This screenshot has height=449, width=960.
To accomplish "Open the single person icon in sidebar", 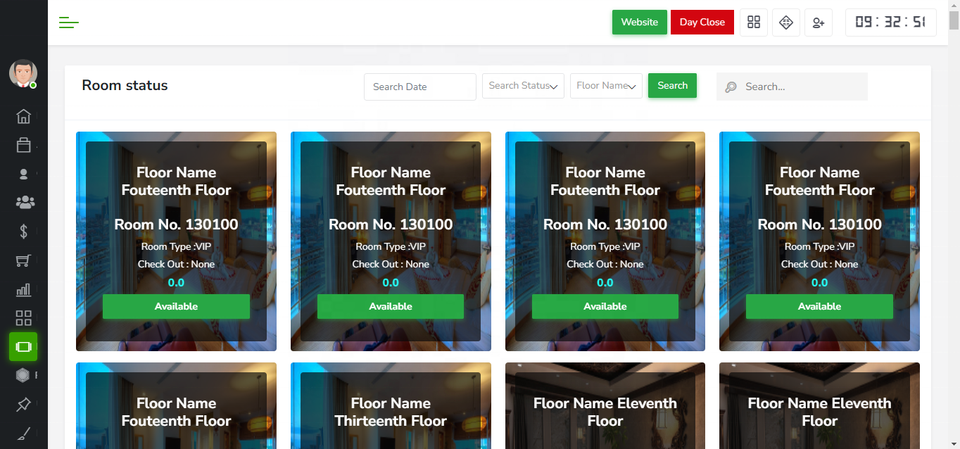I will pyautogui.click(x=23, y=174).
